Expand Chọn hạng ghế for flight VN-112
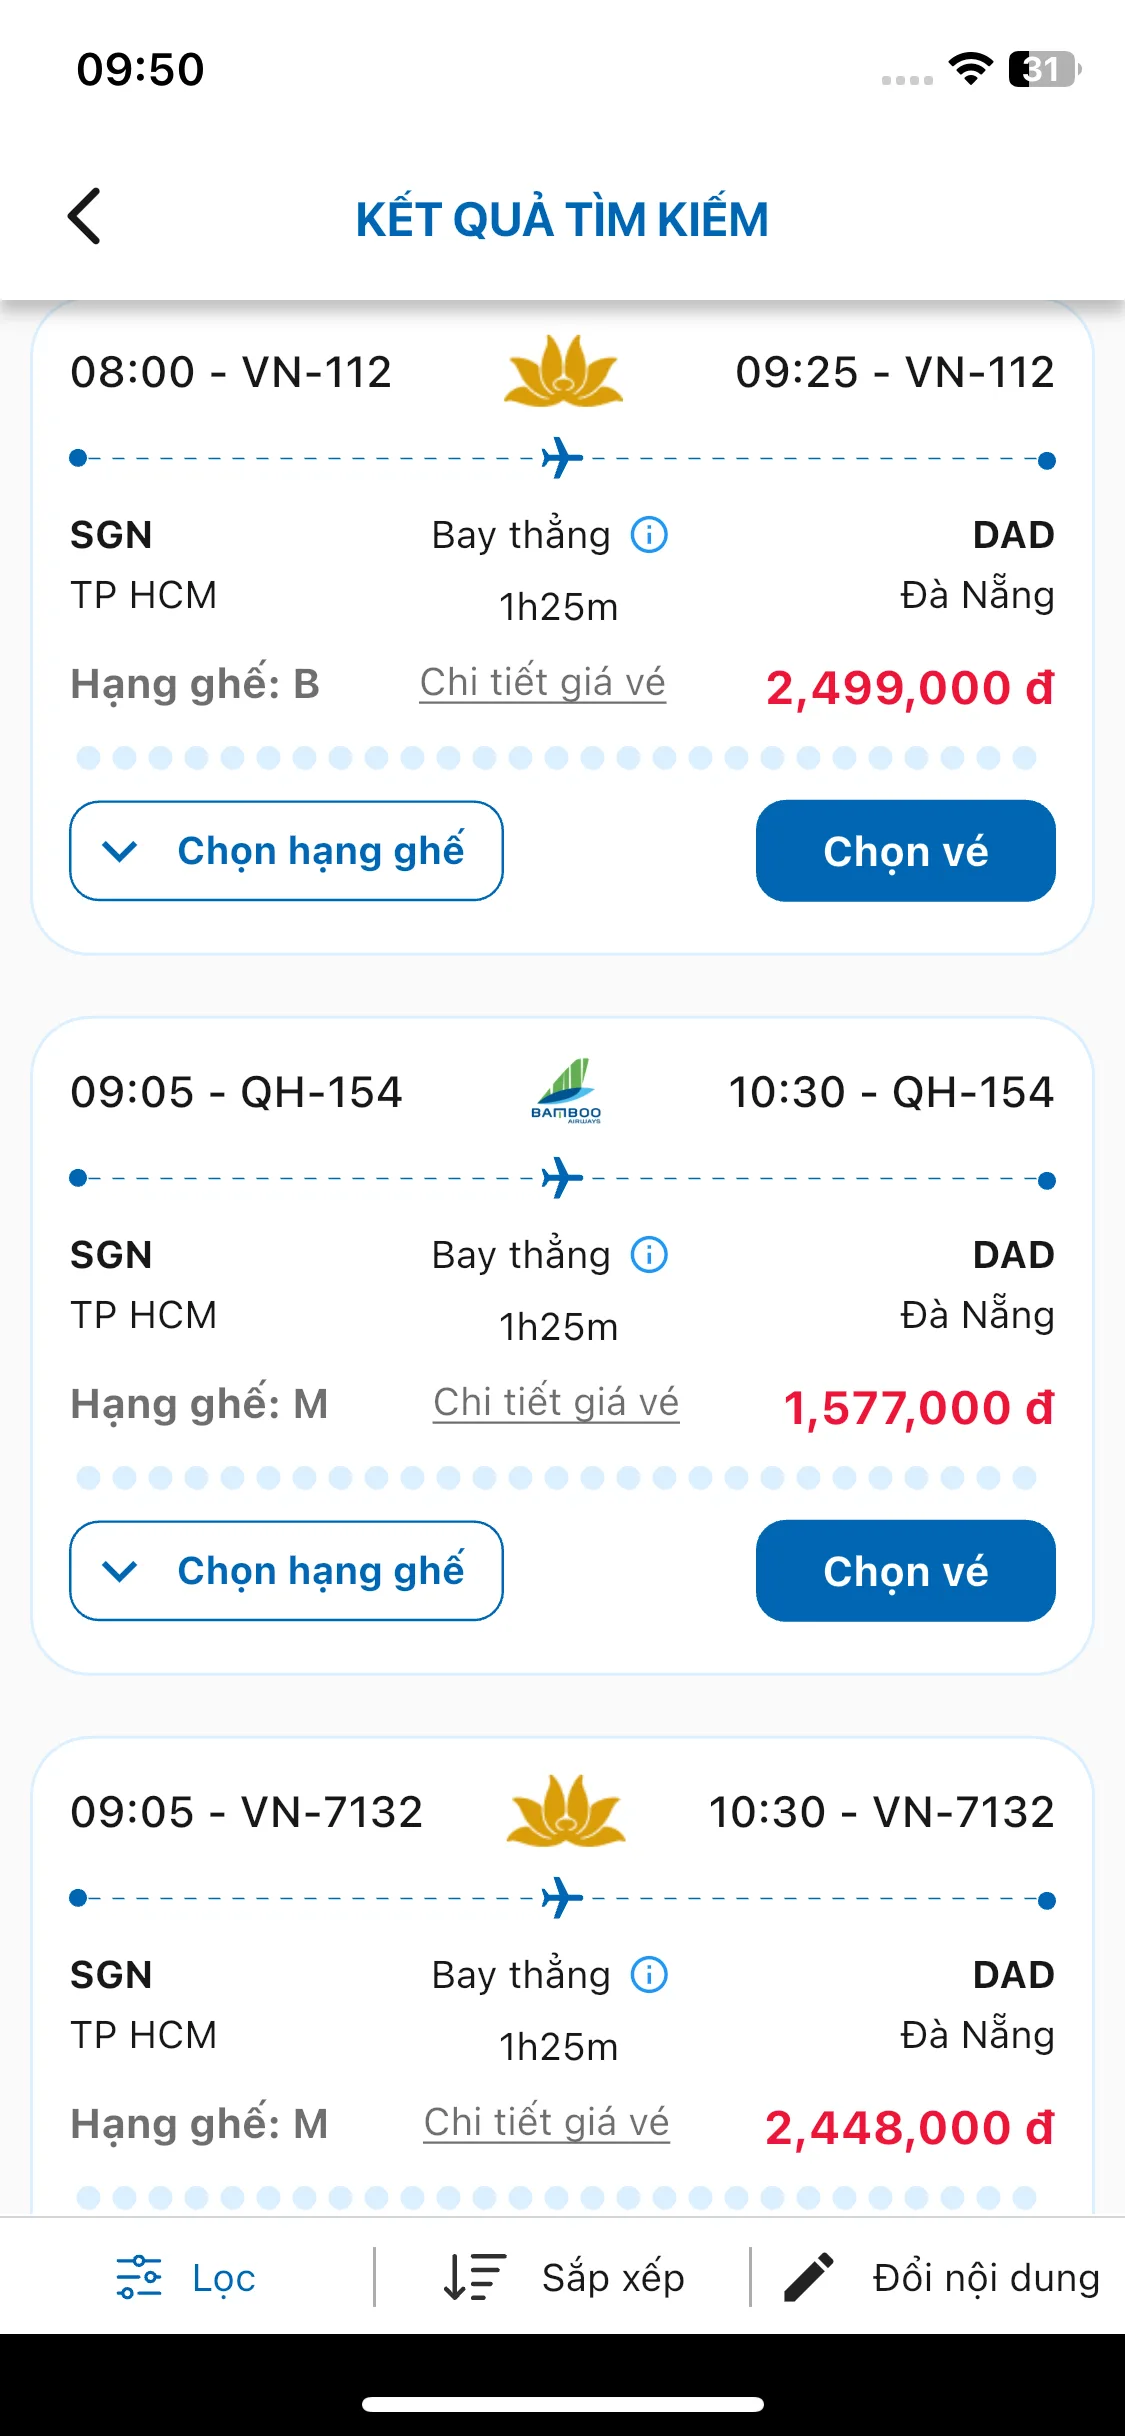1125x2436 pixels. pyautogui.click(x=286, y=851)
